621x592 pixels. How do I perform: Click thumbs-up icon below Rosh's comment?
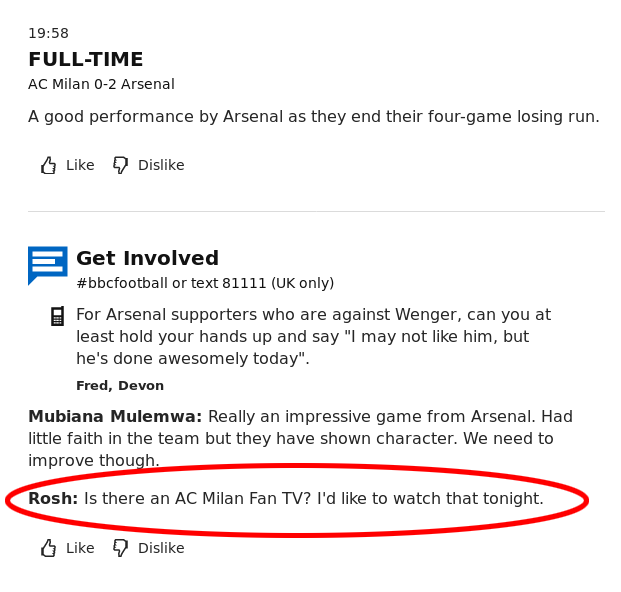[x=48, y=548]
